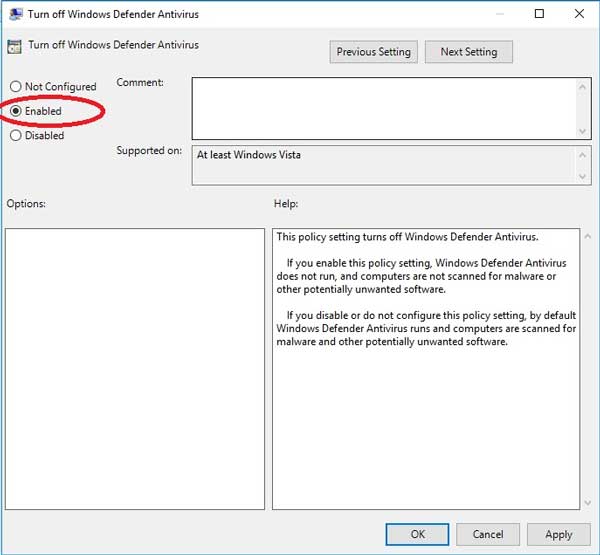Viewport: 600px width, 555px height.
Task: Click Supported on box up scroll arrow
Action: click(582, 155)
